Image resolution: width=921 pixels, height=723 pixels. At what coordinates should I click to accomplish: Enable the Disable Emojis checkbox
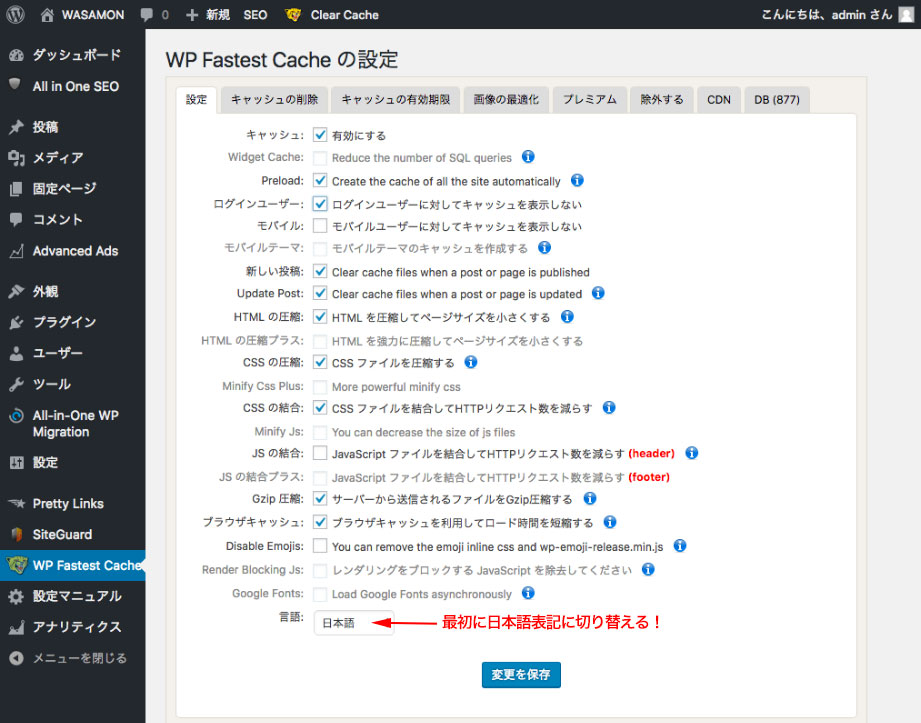click(x=320, y=546)
